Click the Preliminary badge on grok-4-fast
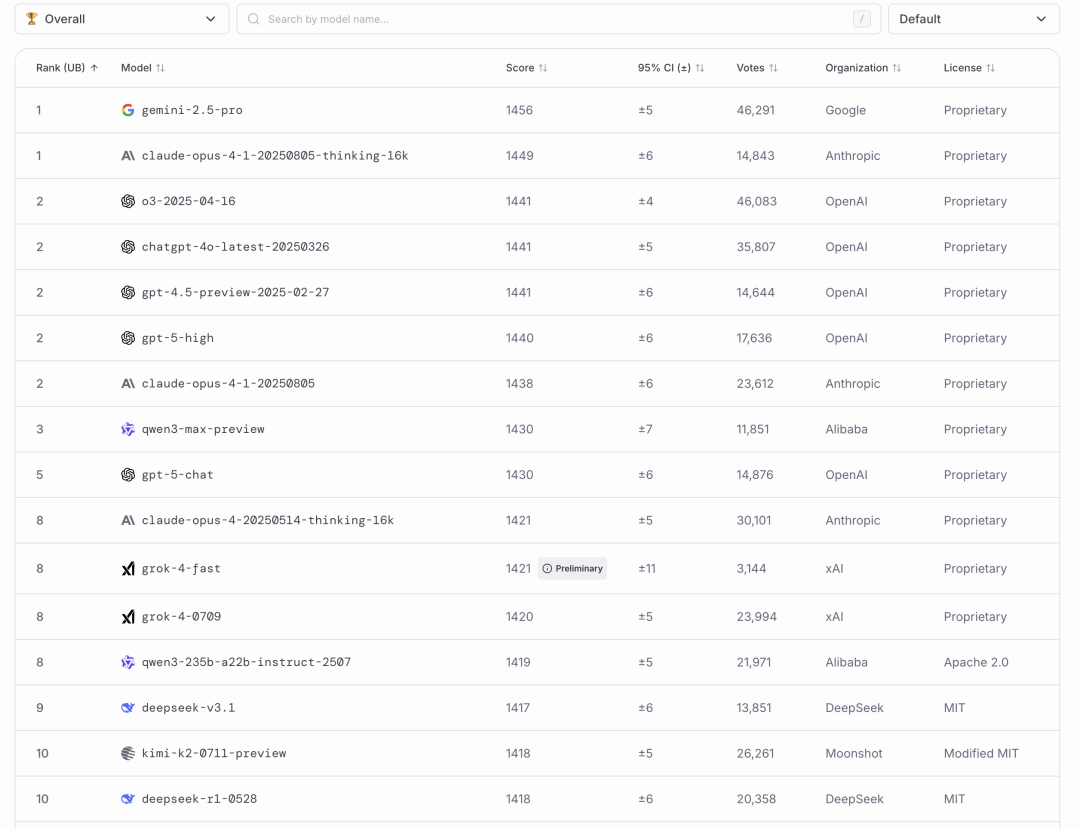This screenshot has width=1080, height=829. click(572, 569)
